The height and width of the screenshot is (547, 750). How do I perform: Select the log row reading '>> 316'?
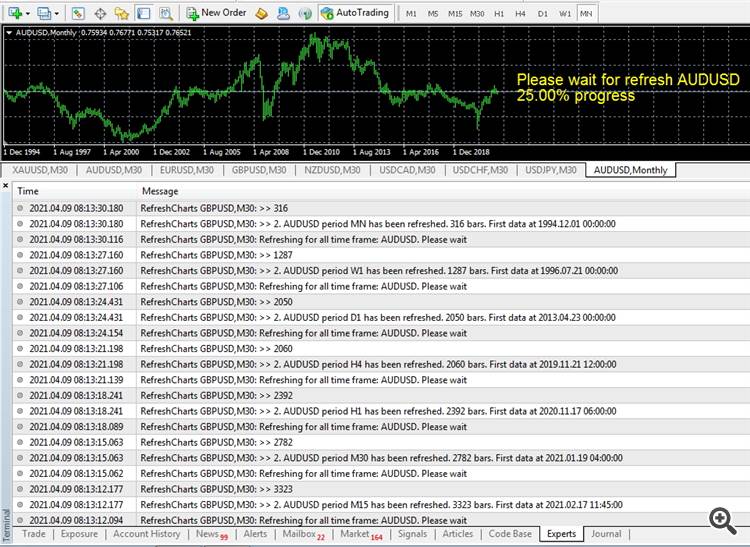[x=381, y=208]
